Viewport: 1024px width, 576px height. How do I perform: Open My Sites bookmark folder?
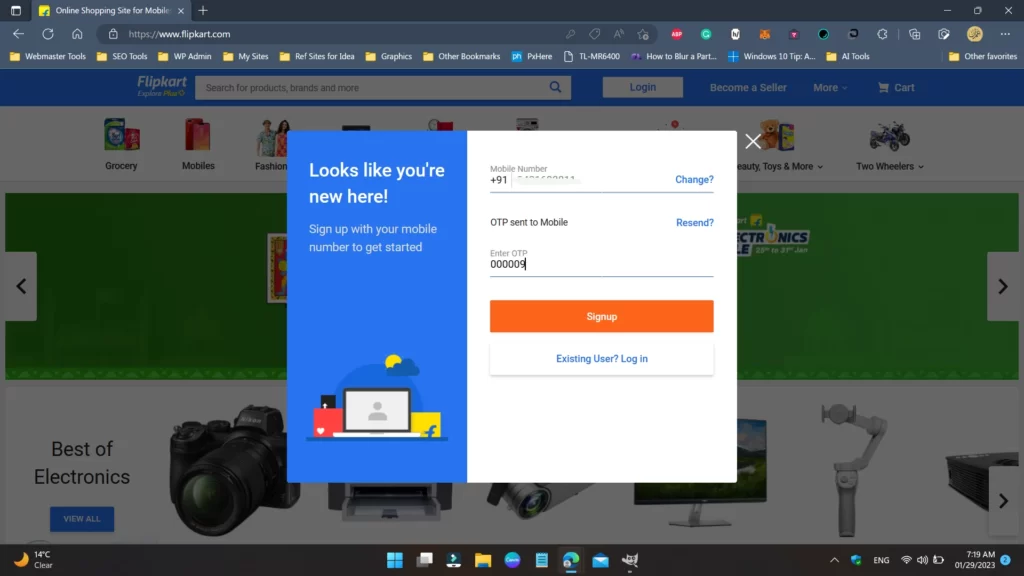tap(246, 56)
